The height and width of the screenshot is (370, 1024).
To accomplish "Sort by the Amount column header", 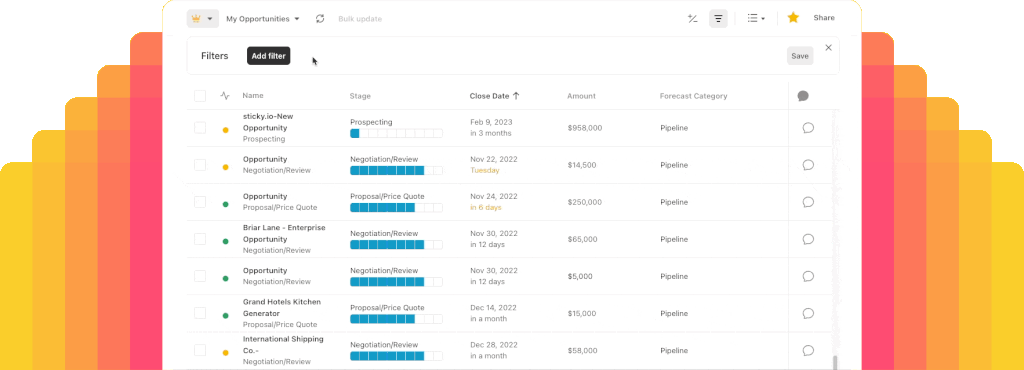I will click(581, 96).
